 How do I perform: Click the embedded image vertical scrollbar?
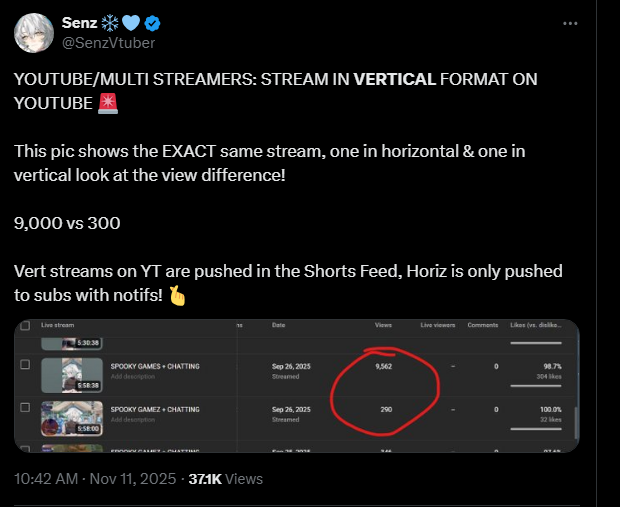pyautogui.click(x=577, y=422)
